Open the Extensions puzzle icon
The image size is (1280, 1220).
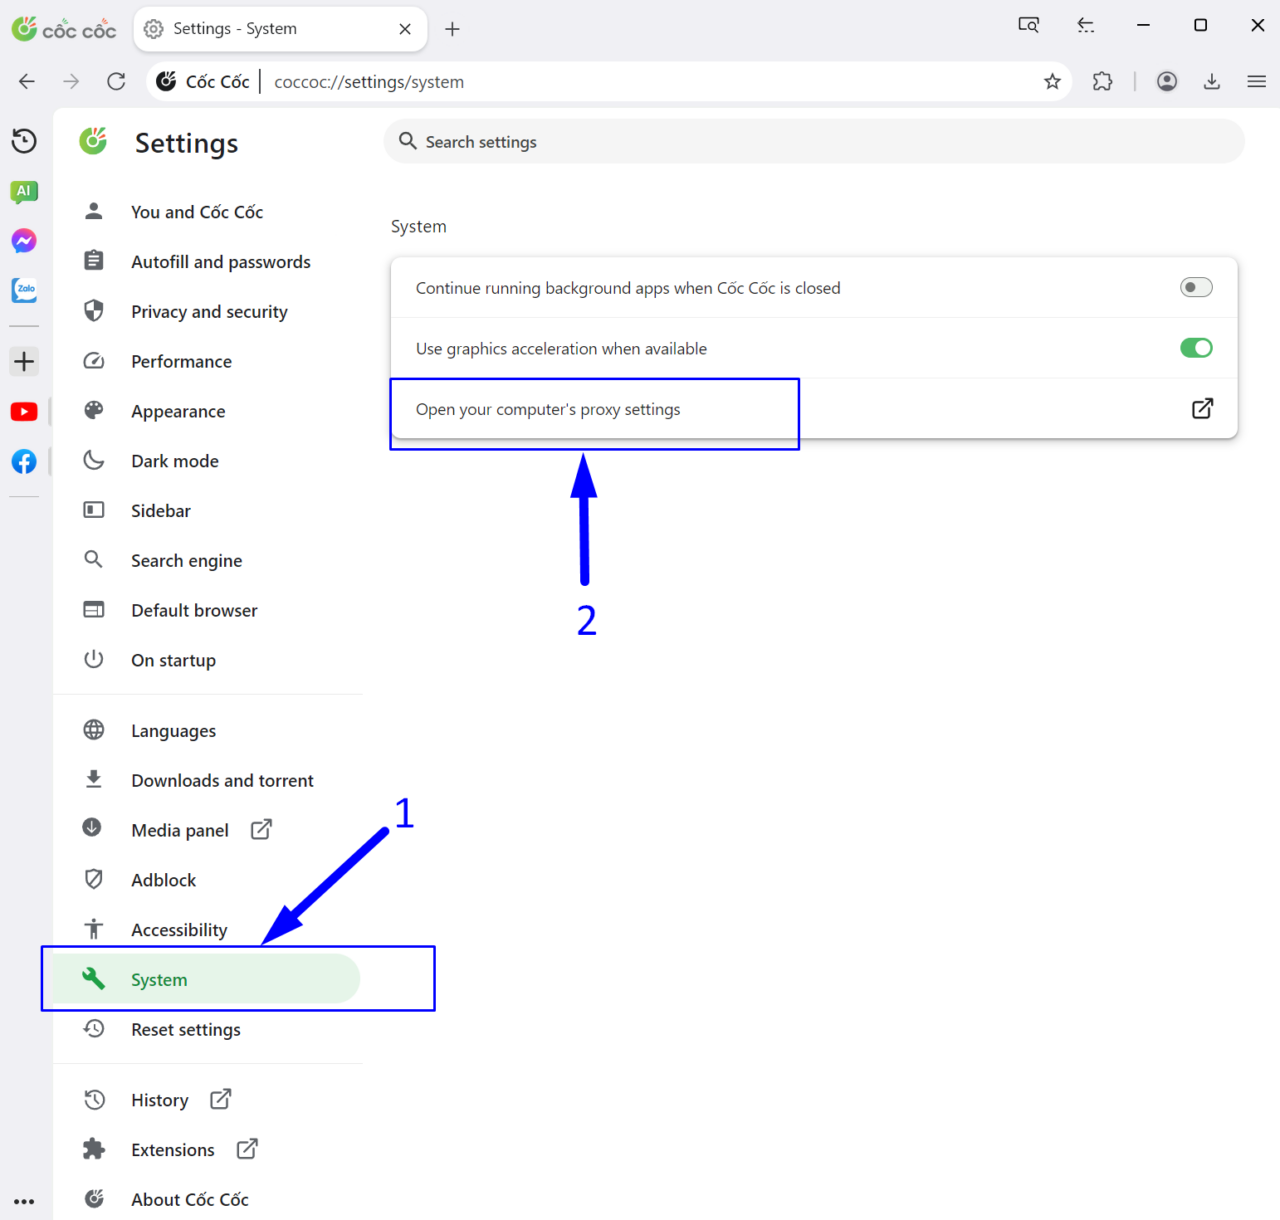pyautogui.click(x=1102, y=81)
